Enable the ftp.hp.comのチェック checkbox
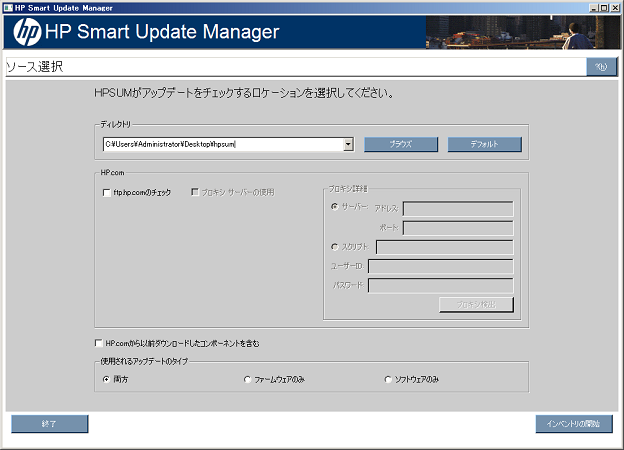 pyautogui.click(x=107, y=192)
